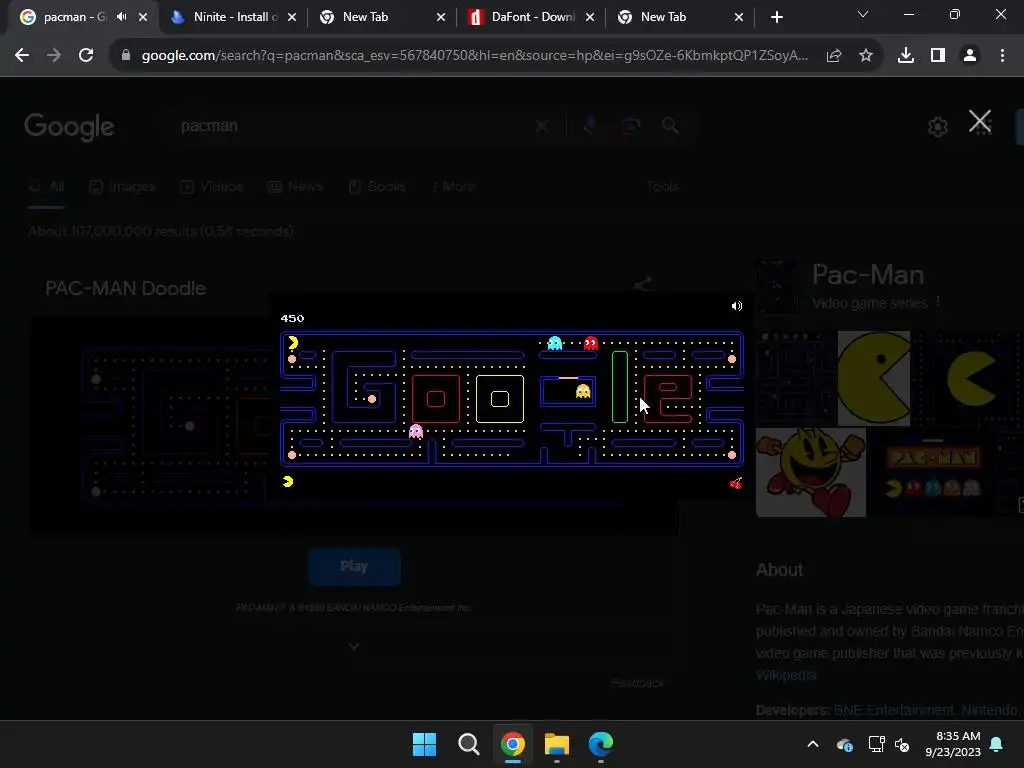Click the Wikipedia link in About
The width and height of the screenshot is (1024, 768).
(786, 675)
